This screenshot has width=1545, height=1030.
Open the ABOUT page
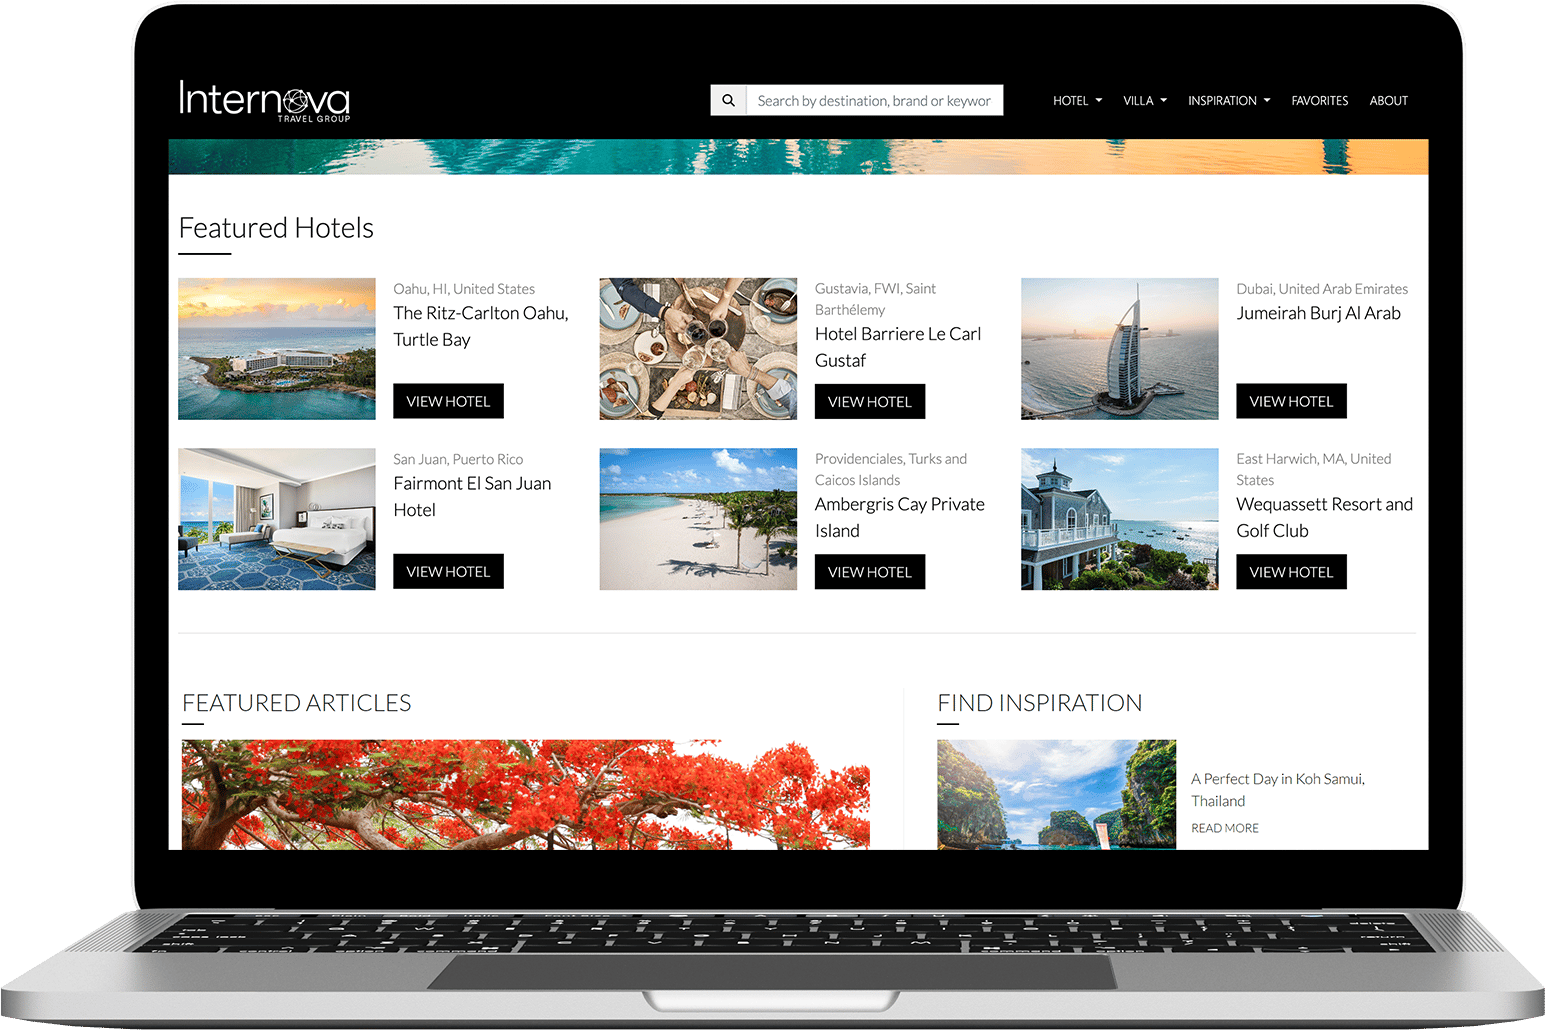1388,101
